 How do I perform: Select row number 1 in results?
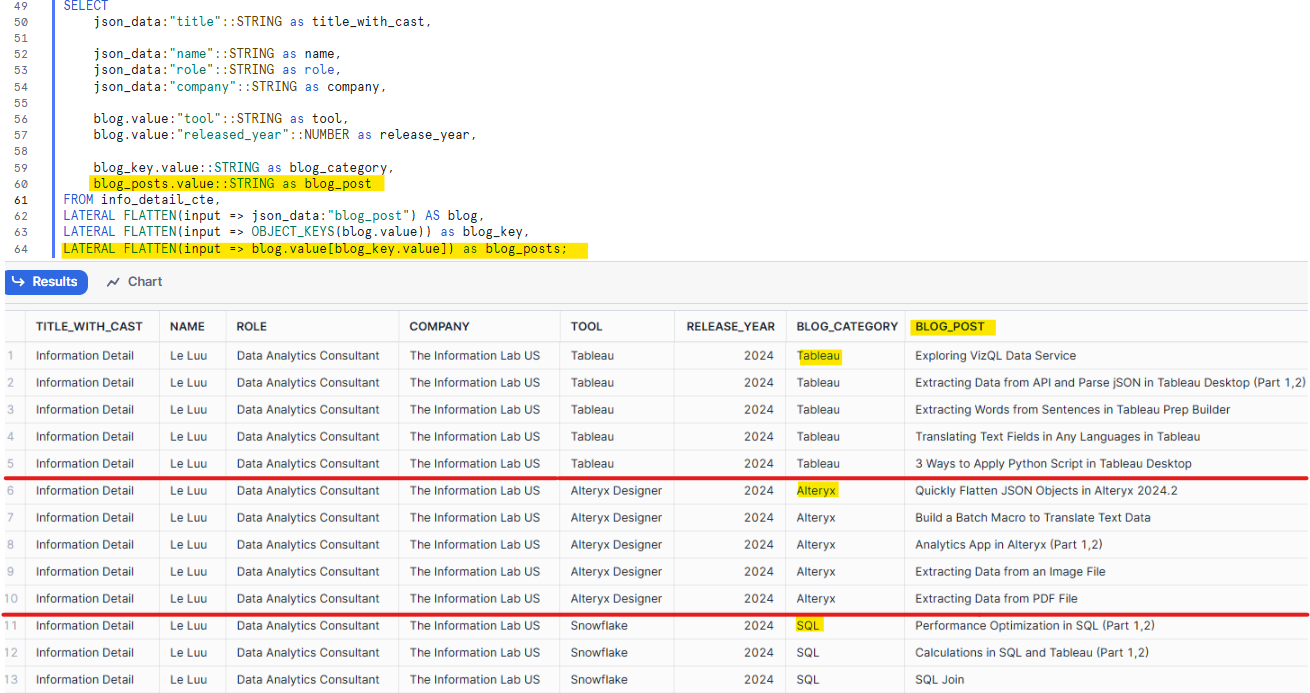(12, 356)
